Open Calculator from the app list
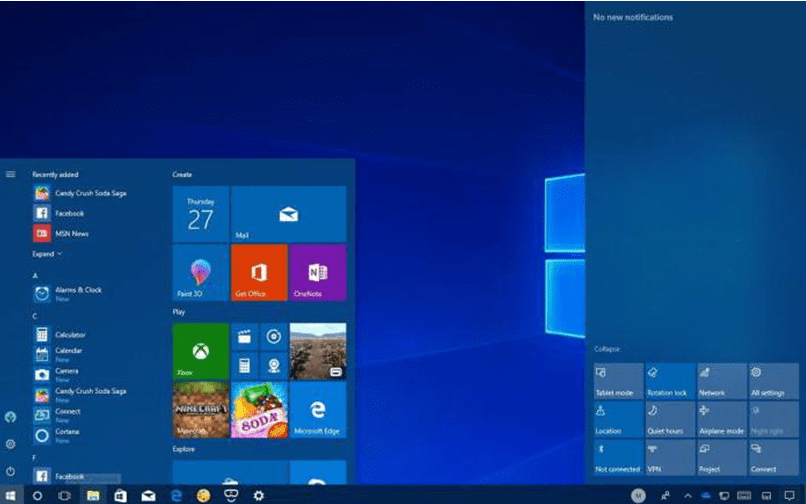 tap(70, 335)
